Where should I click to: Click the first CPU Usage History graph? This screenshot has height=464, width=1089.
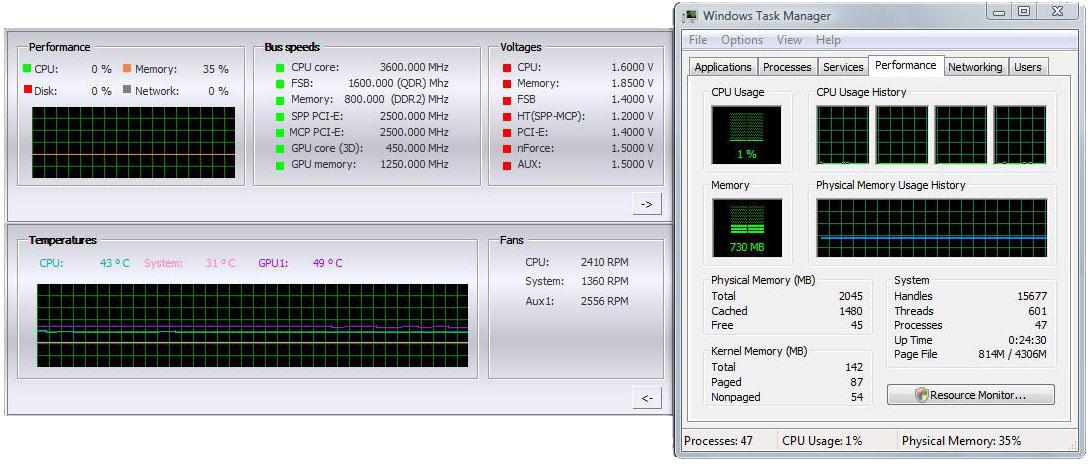[842, 135]
